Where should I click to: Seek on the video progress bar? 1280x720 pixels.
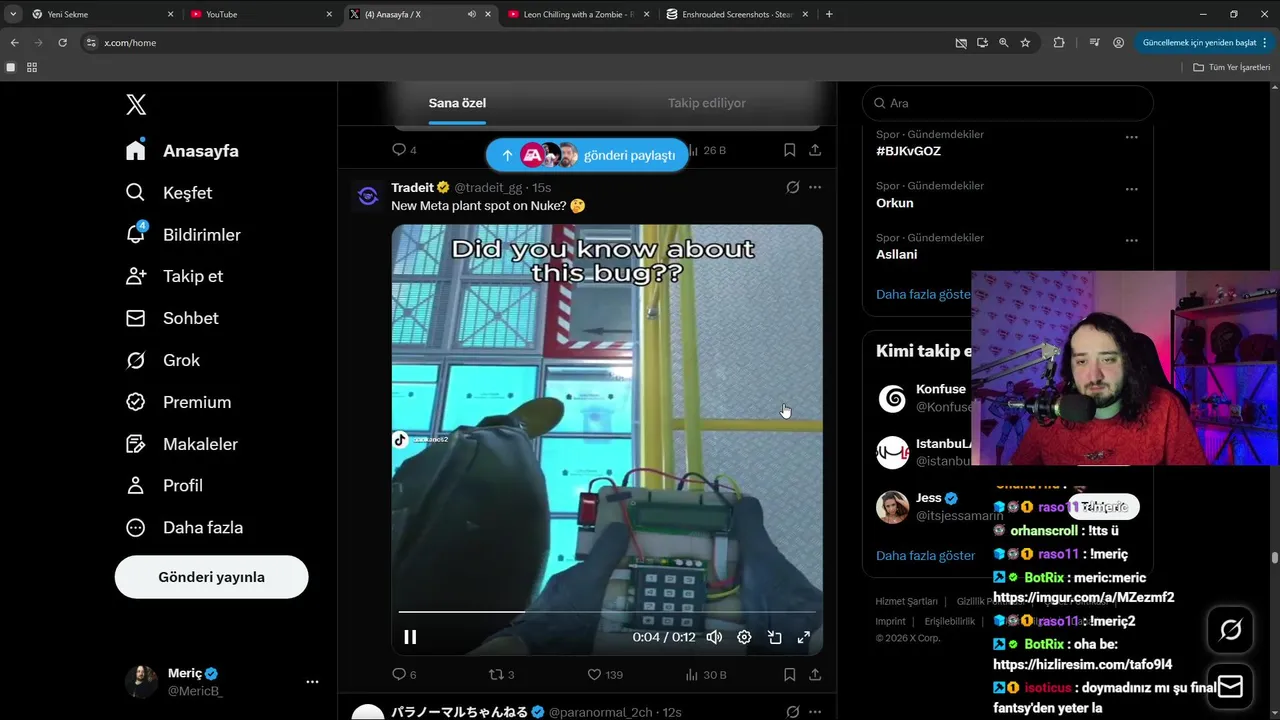(607, 611)
